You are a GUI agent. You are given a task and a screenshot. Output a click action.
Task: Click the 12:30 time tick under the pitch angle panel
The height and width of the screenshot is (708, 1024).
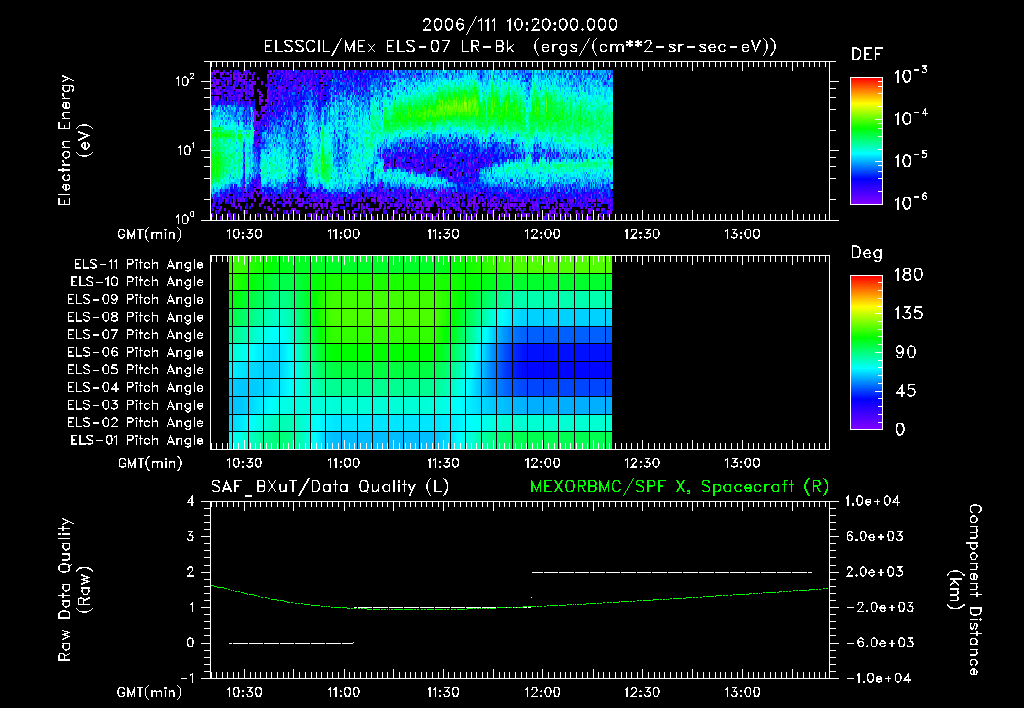[x=642, y=463]
